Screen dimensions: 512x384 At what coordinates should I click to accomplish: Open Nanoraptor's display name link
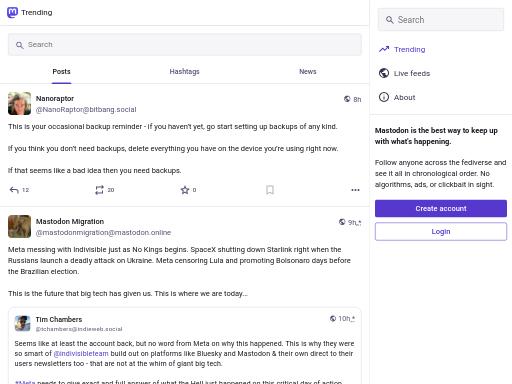(55, 99)
